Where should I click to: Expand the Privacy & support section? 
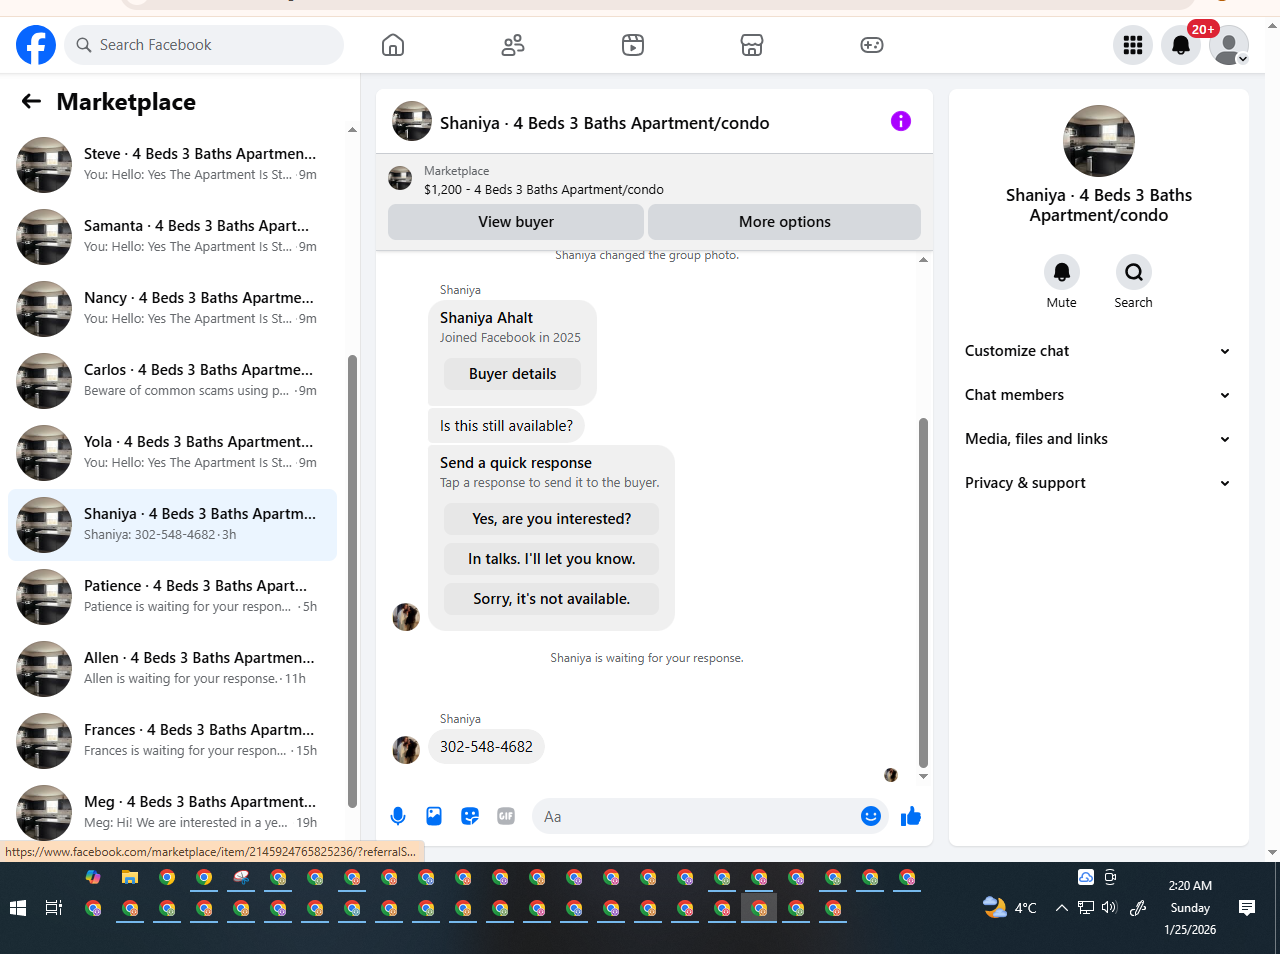click(1098, 483)
